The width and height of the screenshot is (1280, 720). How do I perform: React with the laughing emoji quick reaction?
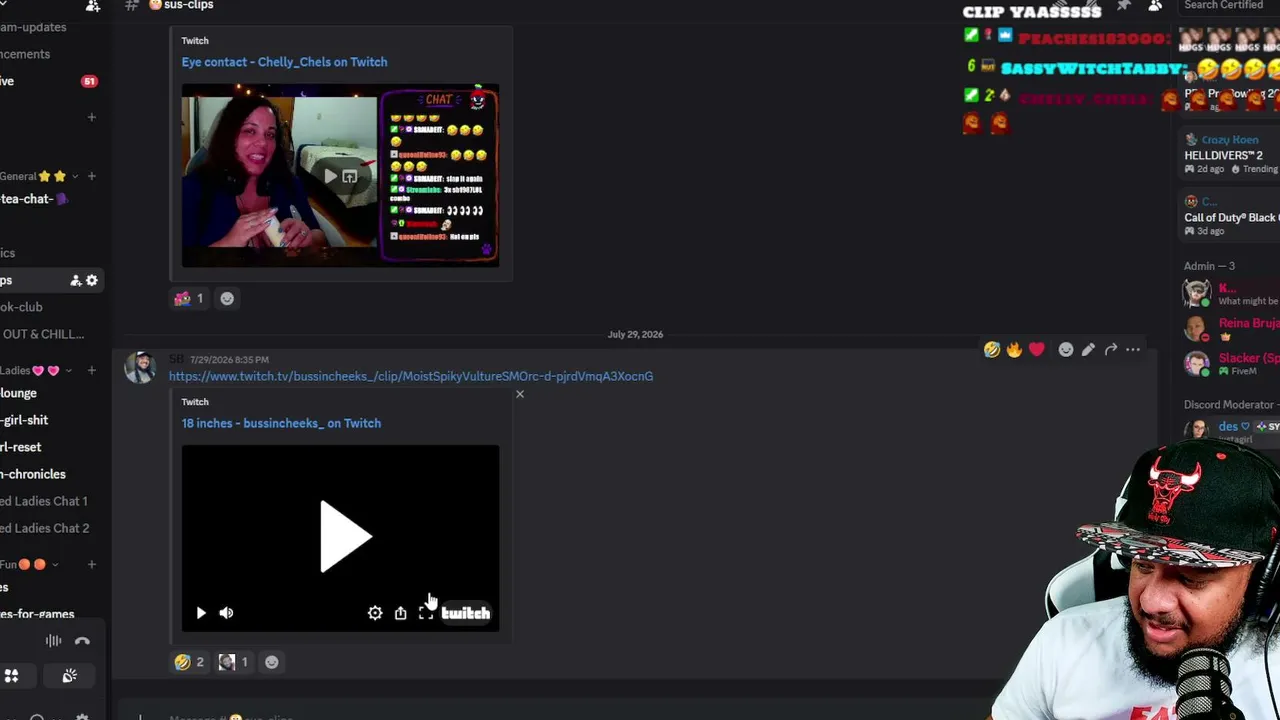(x=992, y=350)
